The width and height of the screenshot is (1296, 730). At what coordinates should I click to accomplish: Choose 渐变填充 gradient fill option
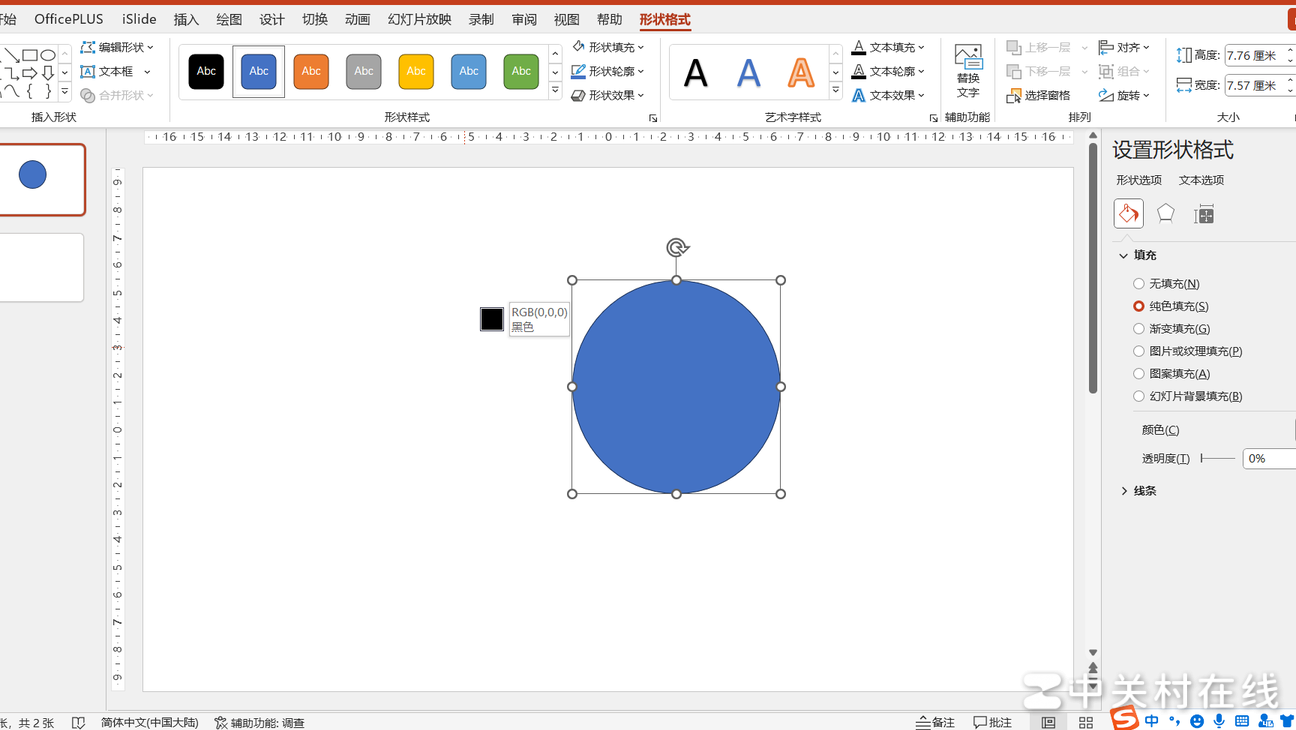[1139, 329]
